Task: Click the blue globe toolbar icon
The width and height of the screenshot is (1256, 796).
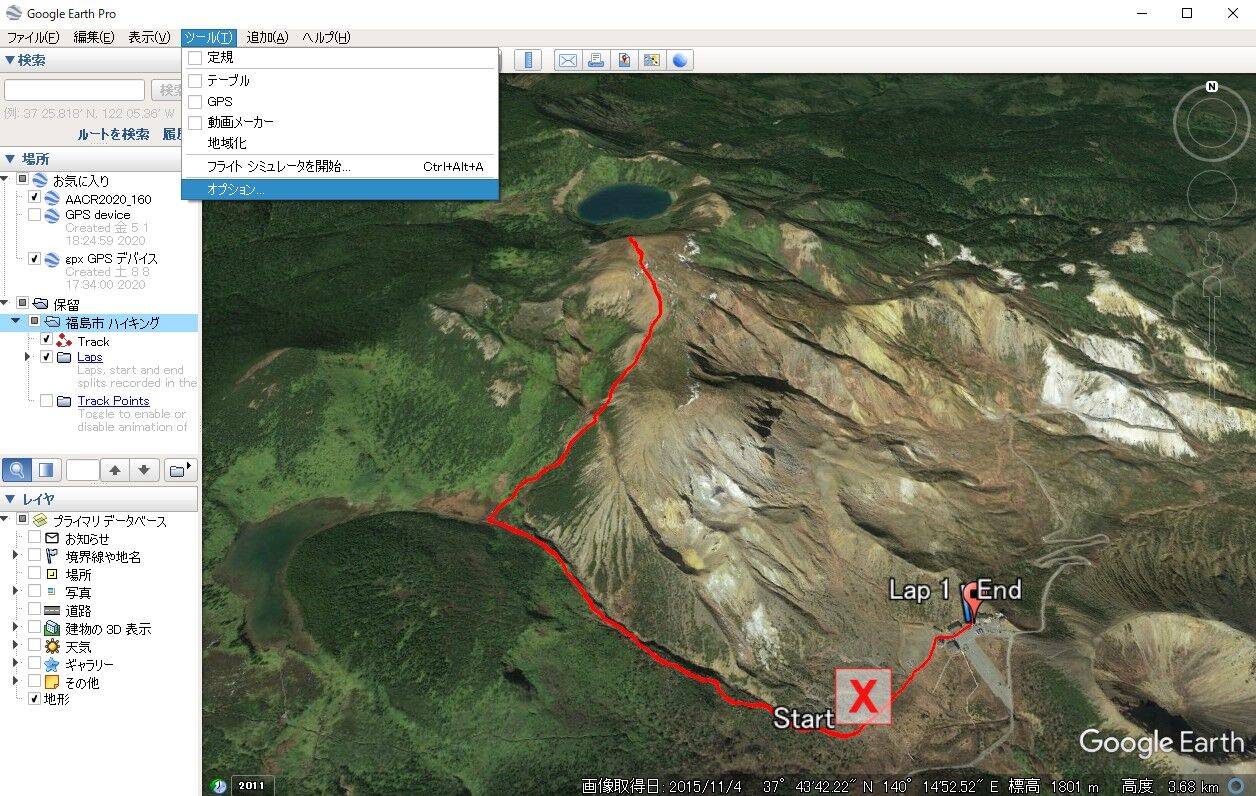Action: [x=680, y=60]
